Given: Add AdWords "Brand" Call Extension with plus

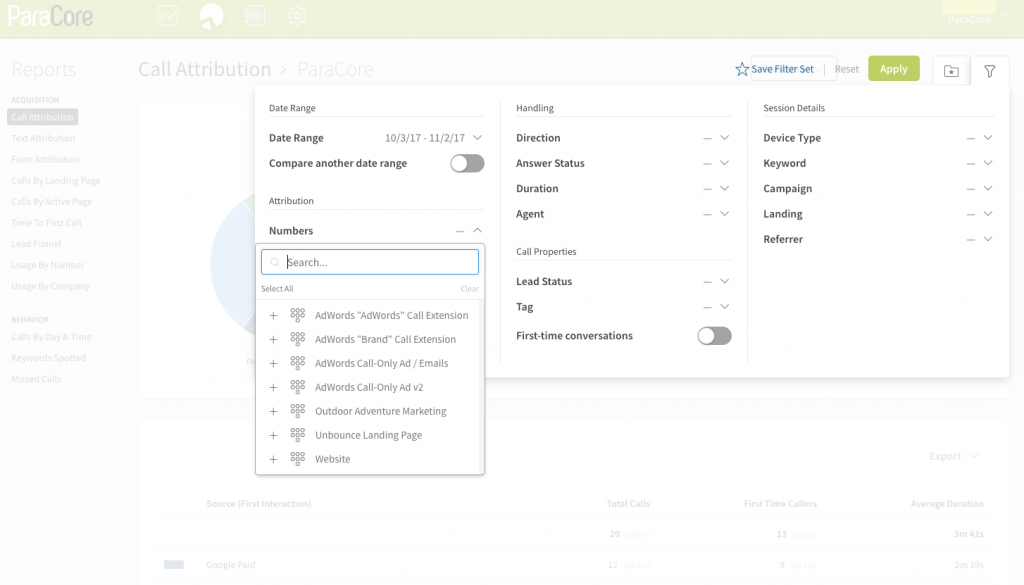Looking at the screenshot, I should coord(274,340).
